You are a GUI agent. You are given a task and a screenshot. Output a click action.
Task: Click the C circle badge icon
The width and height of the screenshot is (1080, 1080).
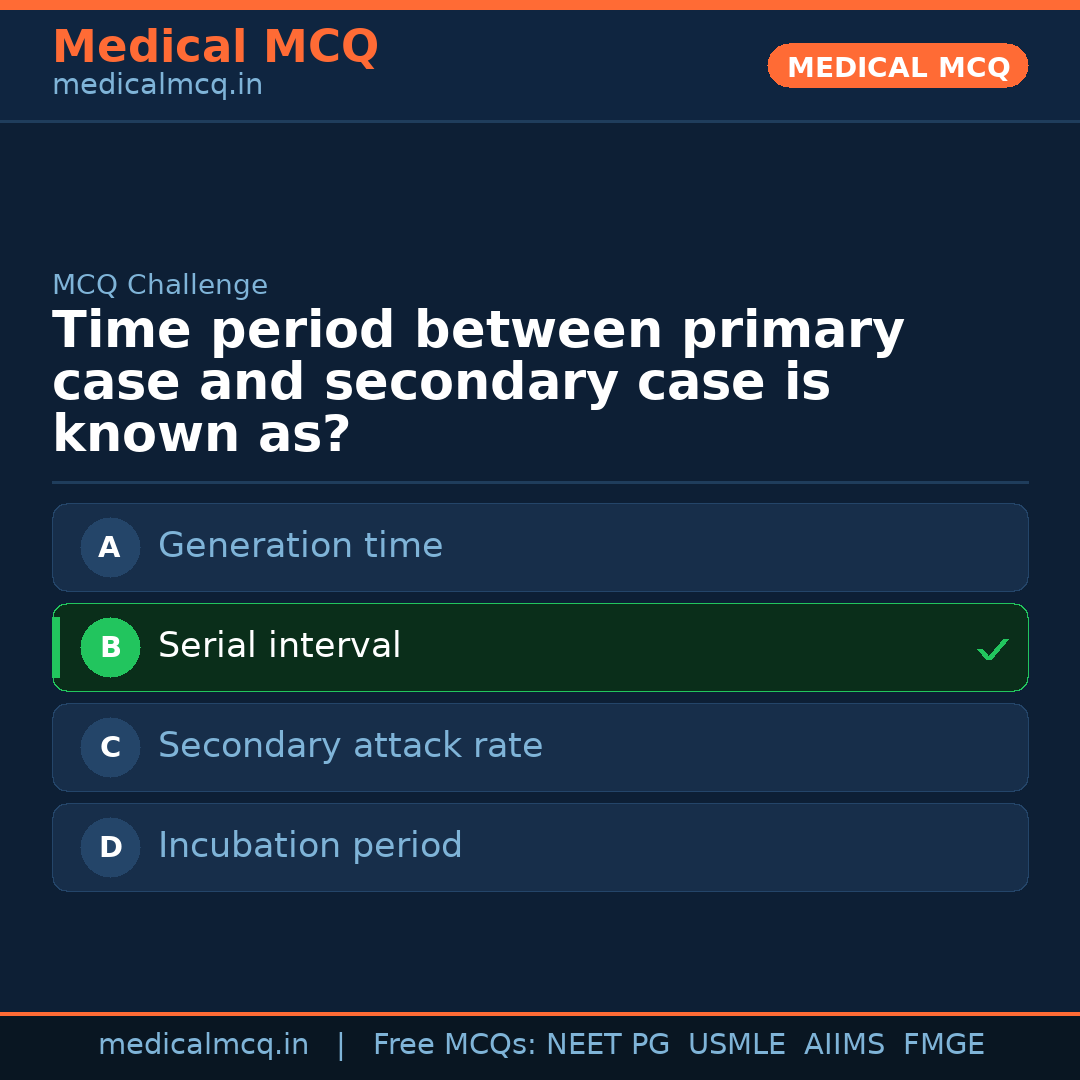click(x=110, y=747)
